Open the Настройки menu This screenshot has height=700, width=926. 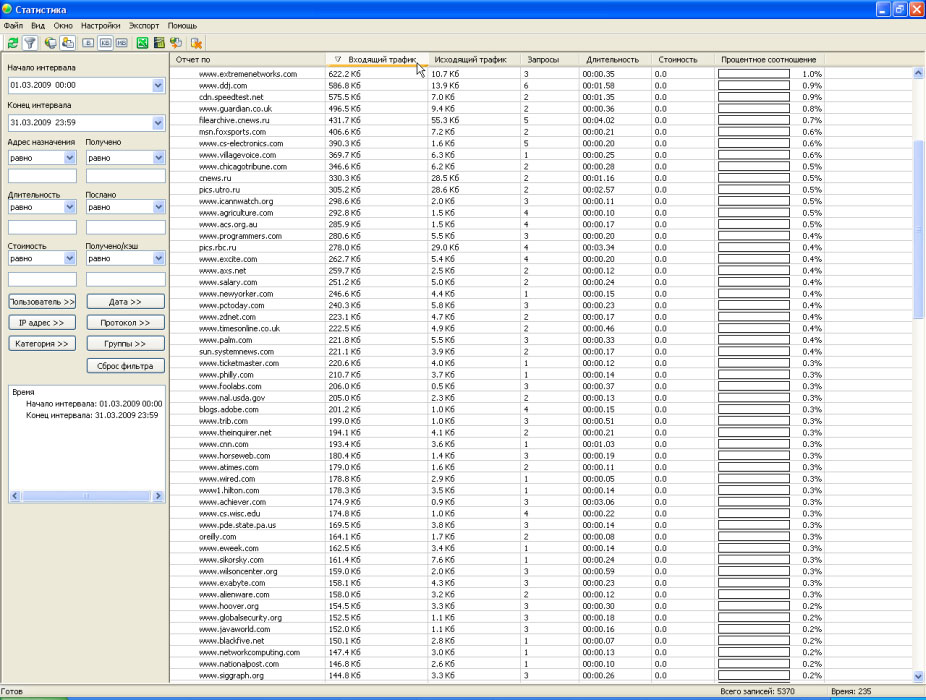tap(100, 25)
